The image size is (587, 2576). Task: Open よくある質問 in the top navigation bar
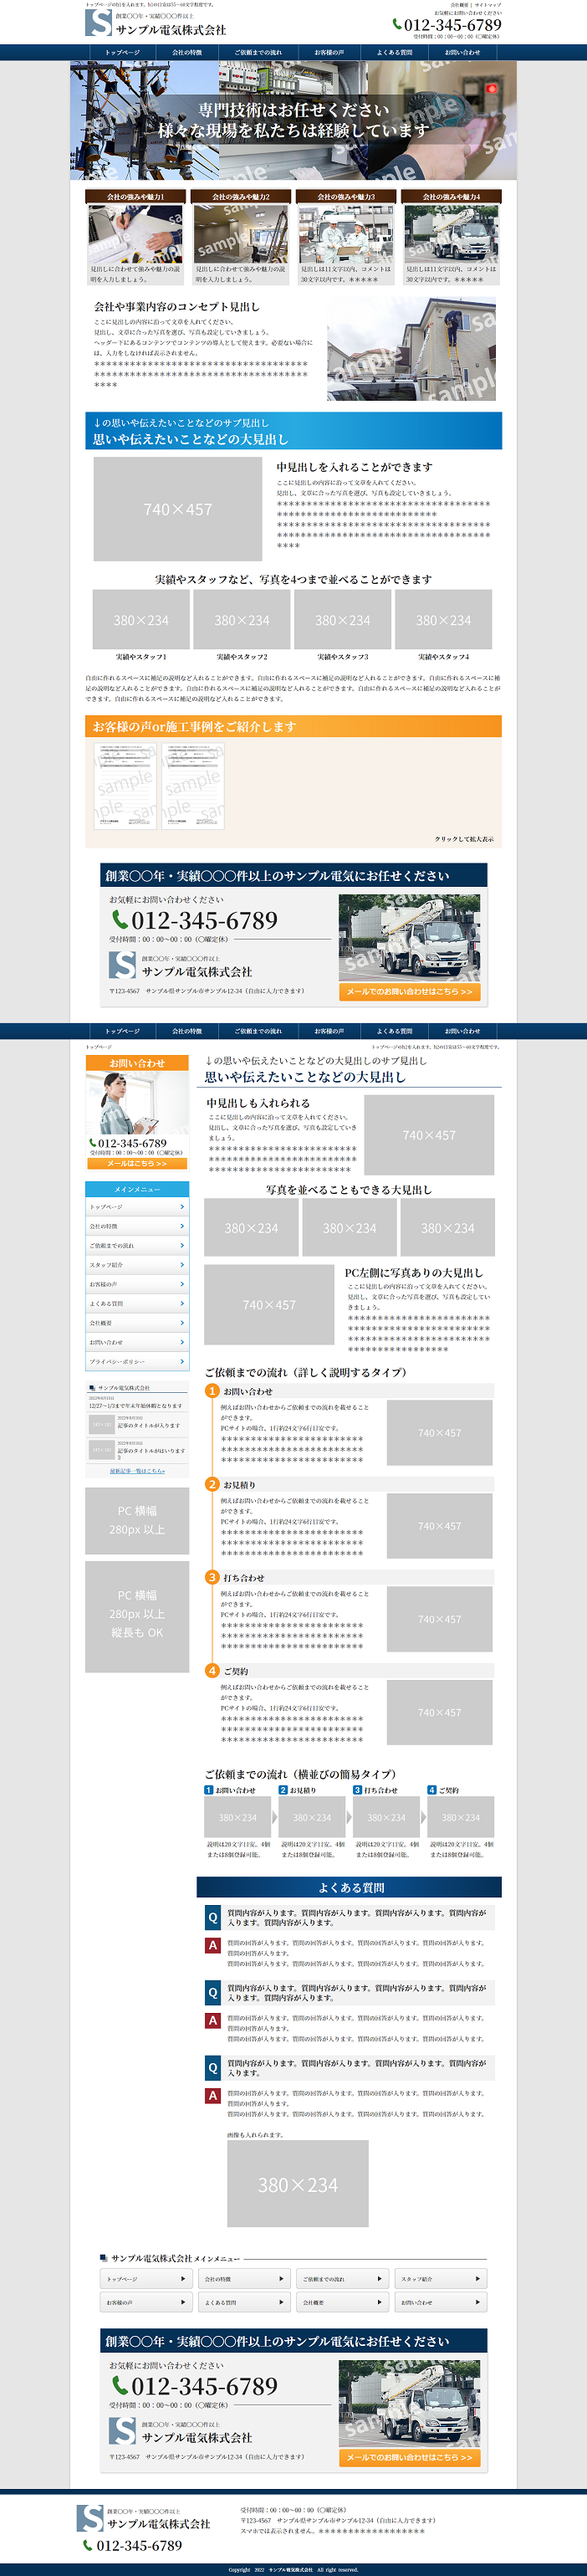[394, 52]
